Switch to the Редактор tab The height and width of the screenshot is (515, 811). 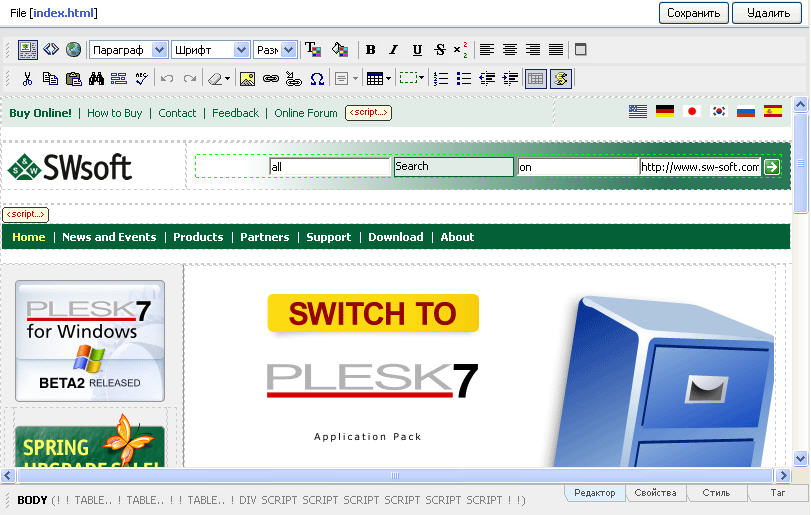[594, 493]
